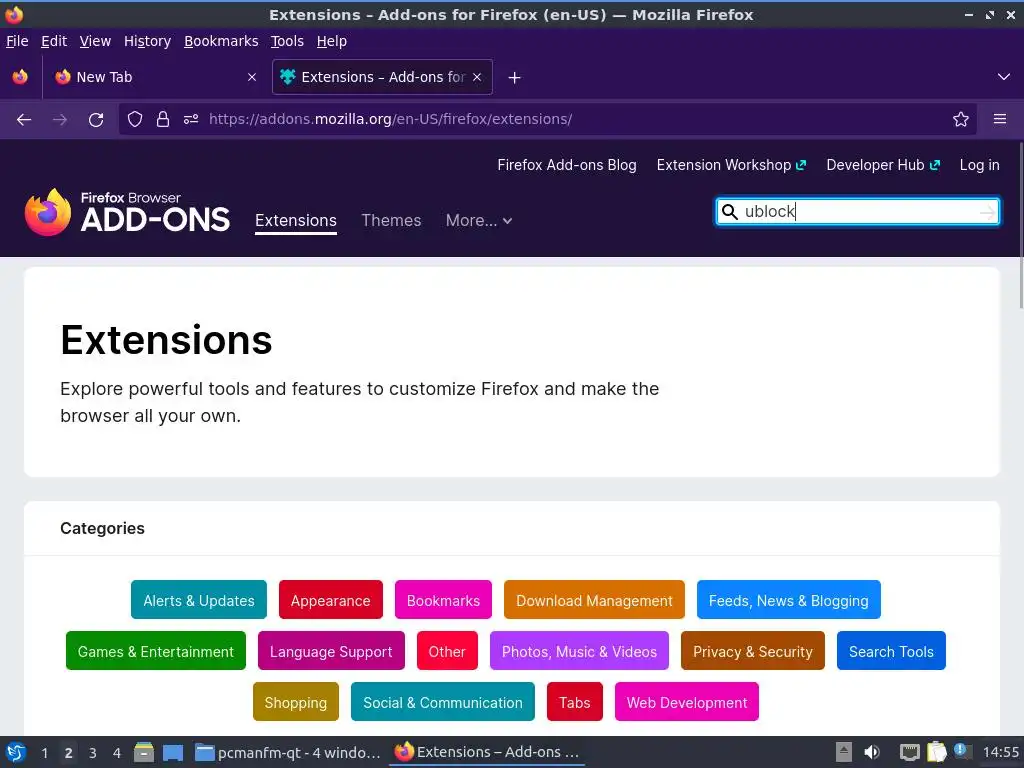This screenshot has width=1024, height=768.
Task: Open network tray icon
Action: (909, 752)
